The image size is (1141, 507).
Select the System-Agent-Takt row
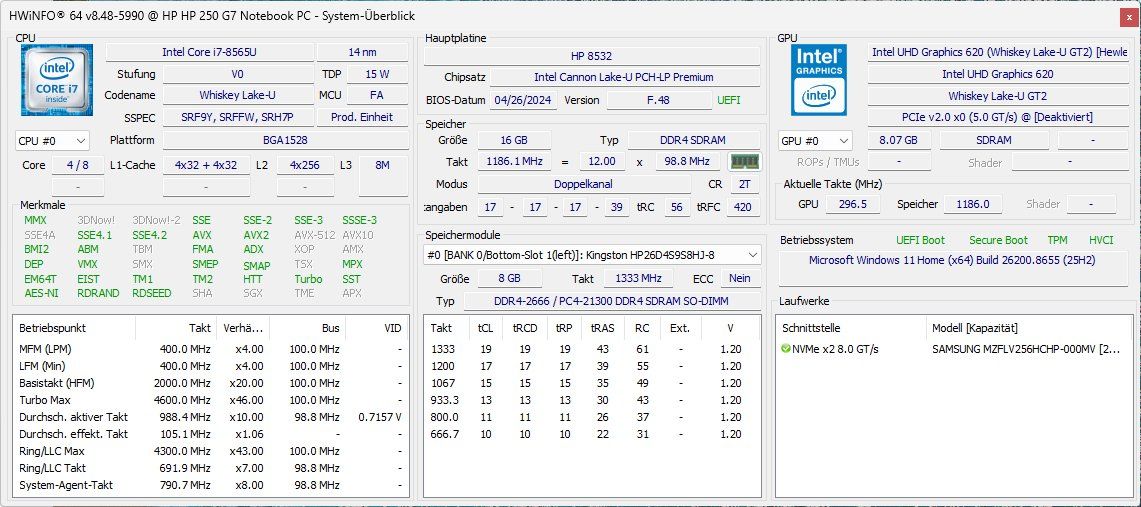click(210, 485)
